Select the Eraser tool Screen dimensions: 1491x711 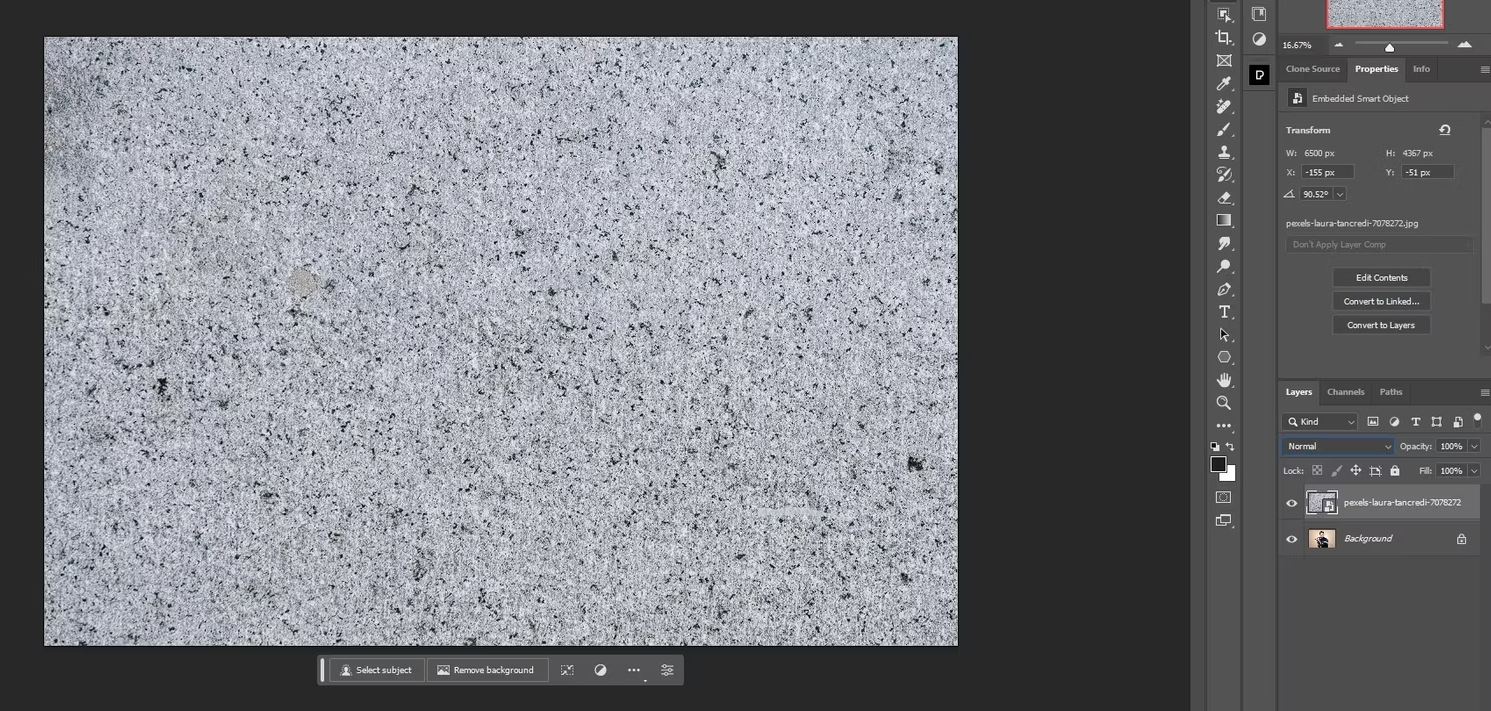tap(1224, 198)
